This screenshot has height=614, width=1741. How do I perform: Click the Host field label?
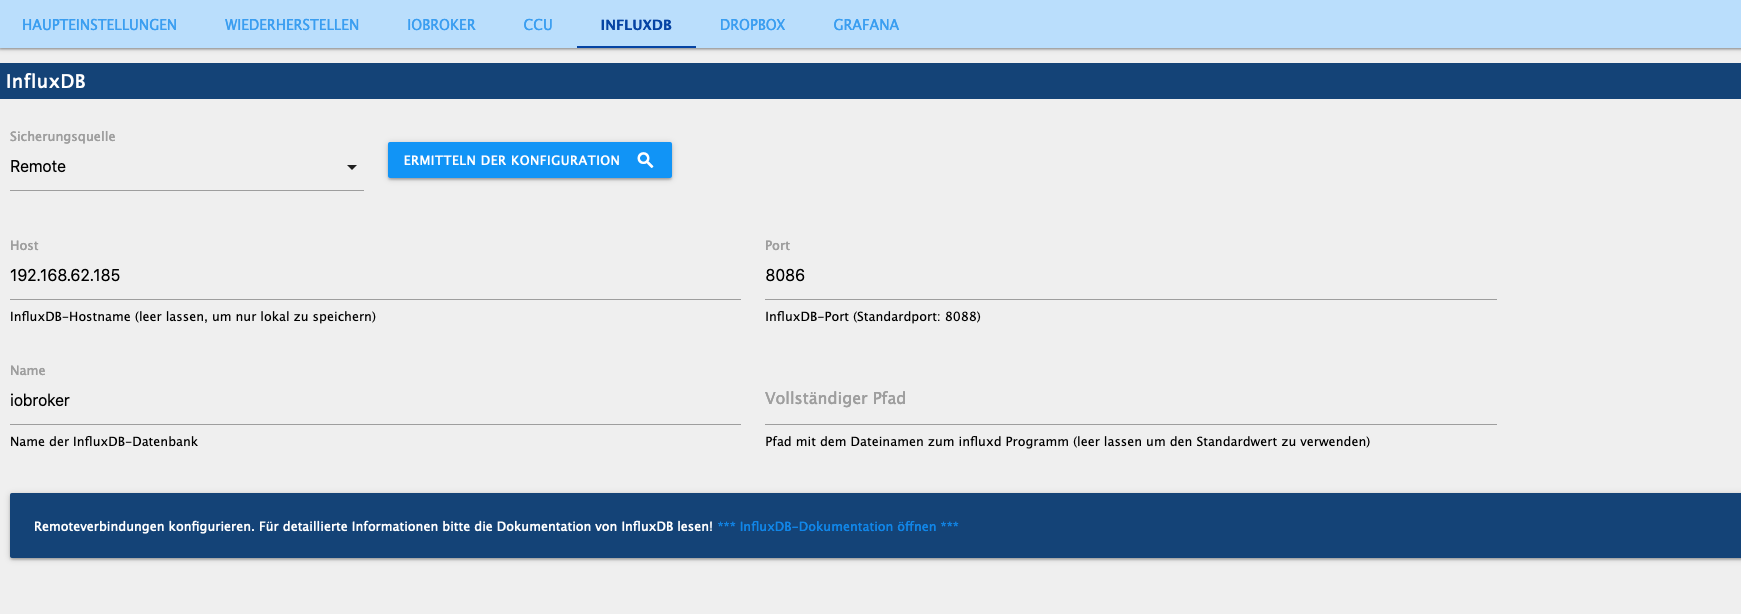[24, 245]
